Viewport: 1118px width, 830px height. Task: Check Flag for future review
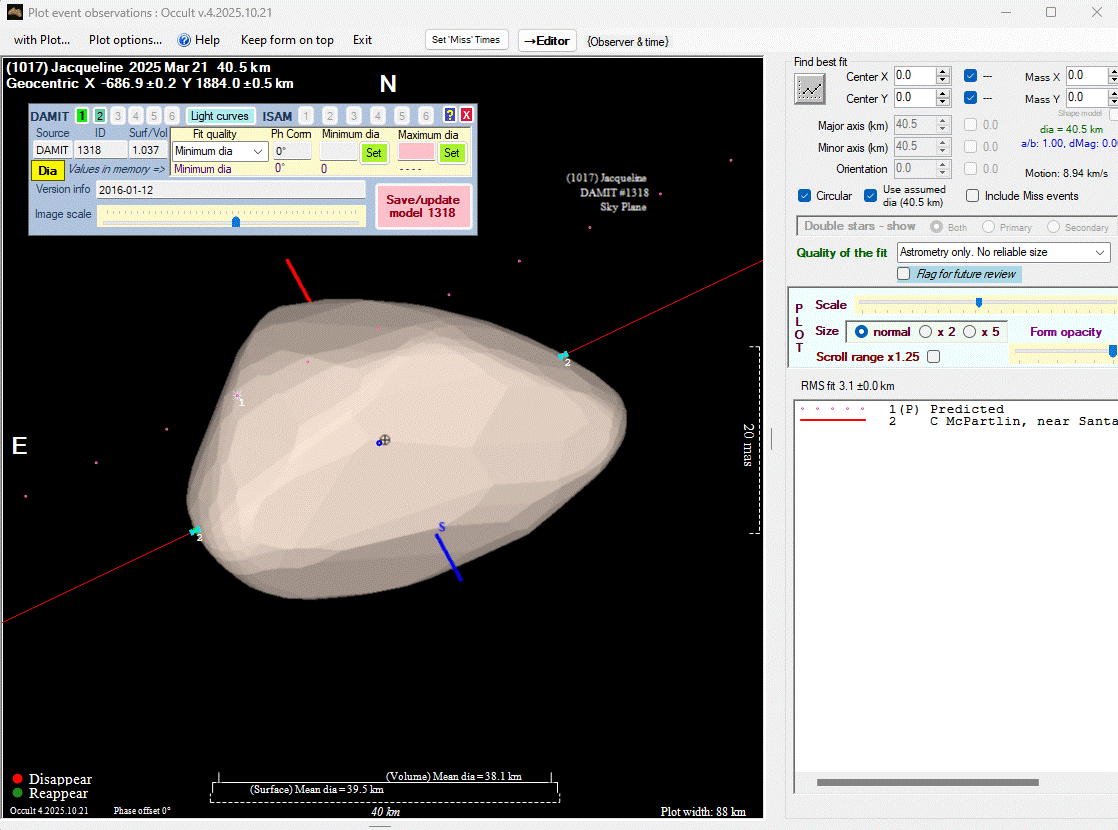[904, 274]
